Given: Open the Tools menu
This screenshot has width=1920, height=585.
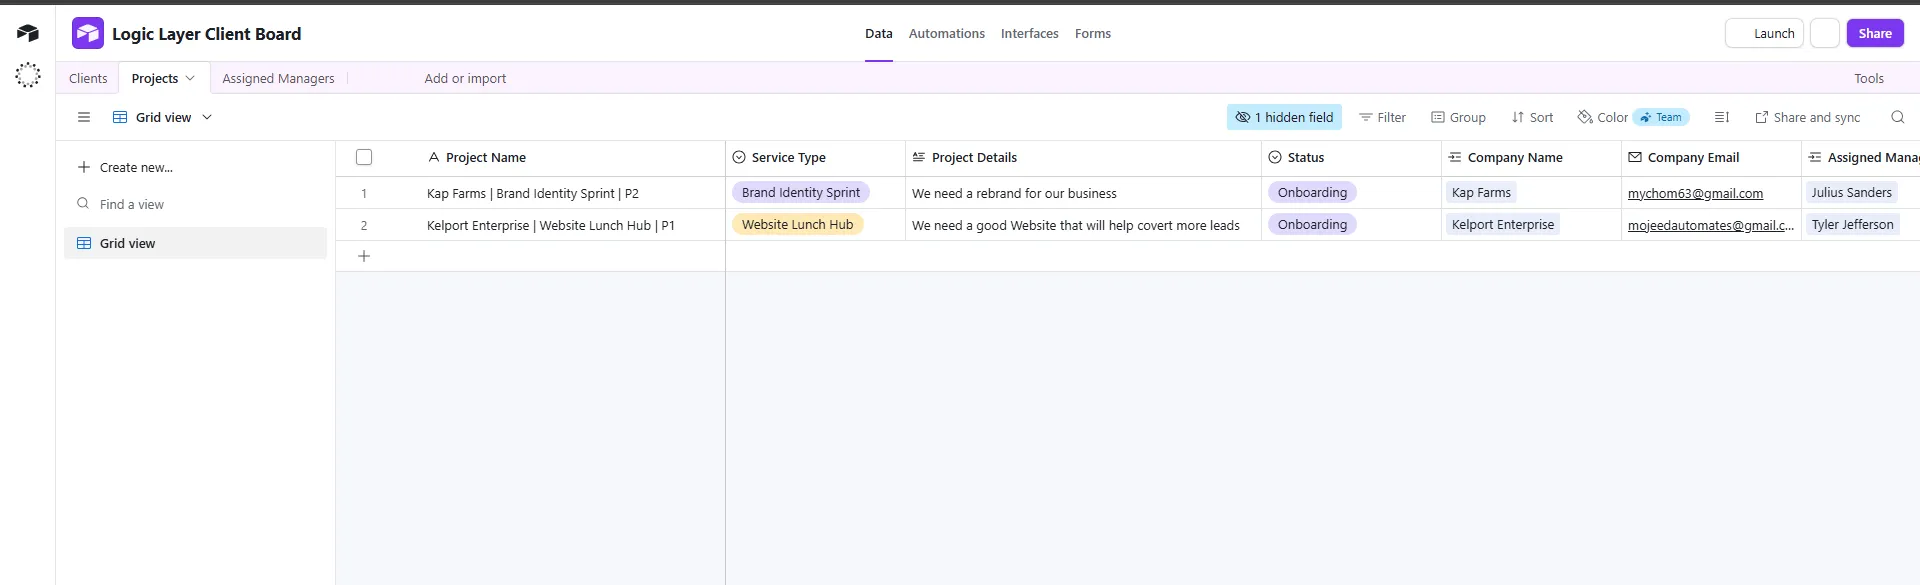Looking at the screenshot, I should (x=1869, y=78).
